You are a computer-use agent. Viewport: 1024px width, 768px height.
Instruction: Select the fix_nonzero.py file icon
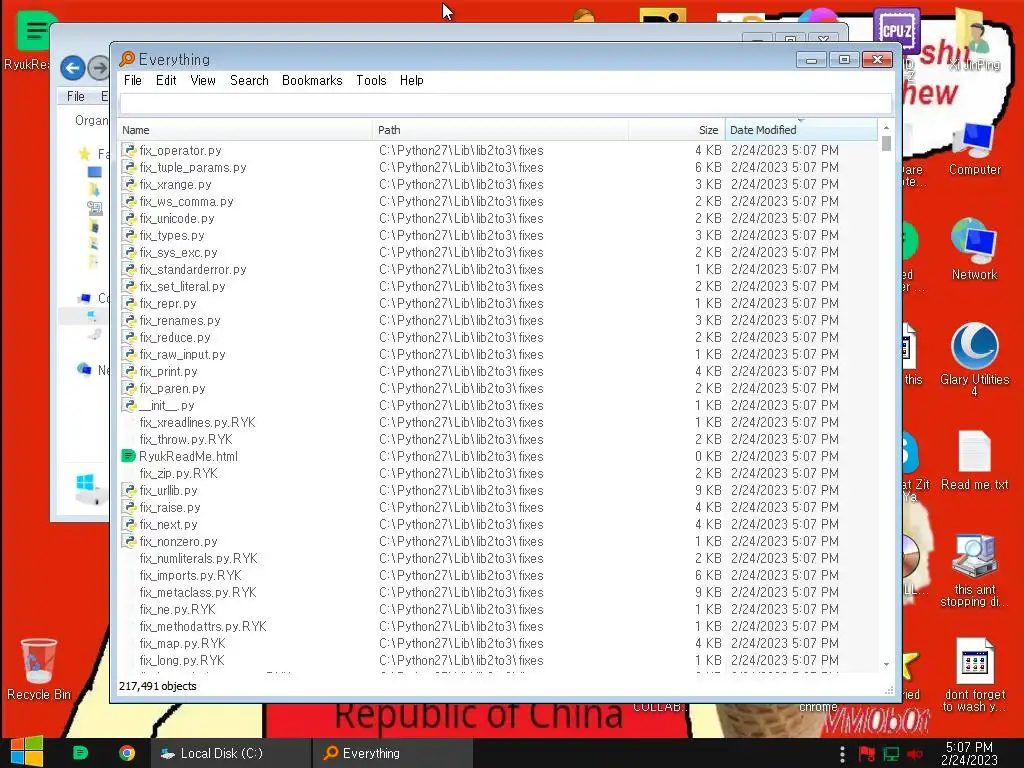pyautogui.click(x=129, y=541)
